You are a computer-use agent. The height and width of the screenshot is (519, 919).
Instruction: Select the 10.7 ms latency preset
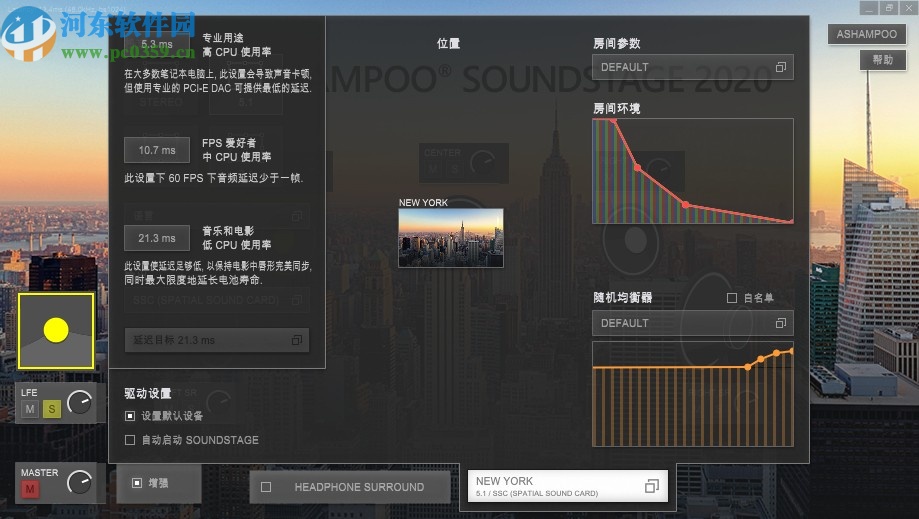pos(156,150)
